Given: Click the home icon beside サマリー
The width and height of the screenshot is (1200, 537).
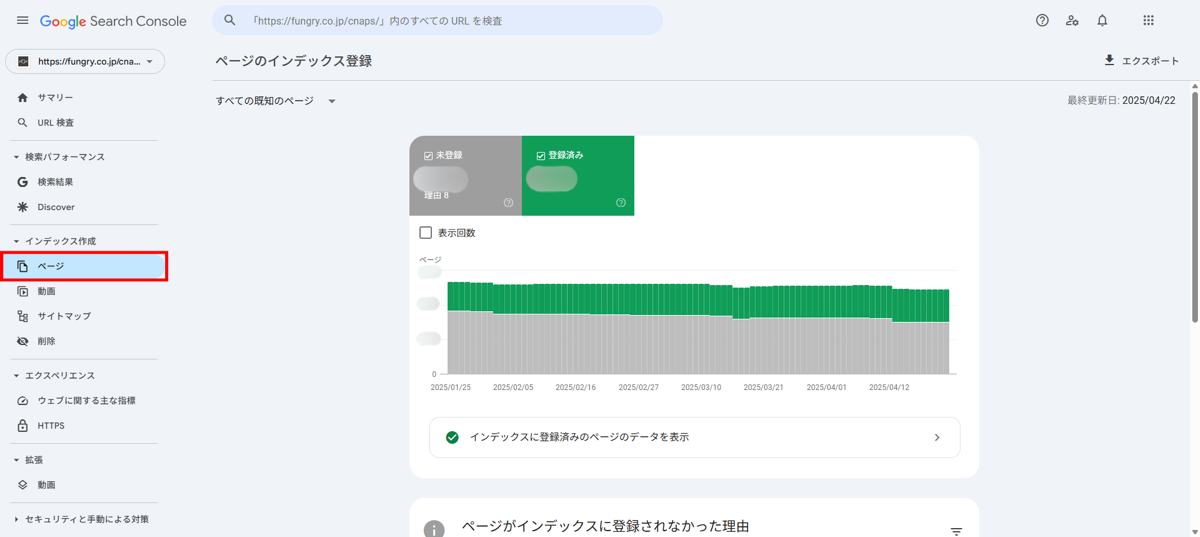Looking at the screenshot, I should [23, 98].
